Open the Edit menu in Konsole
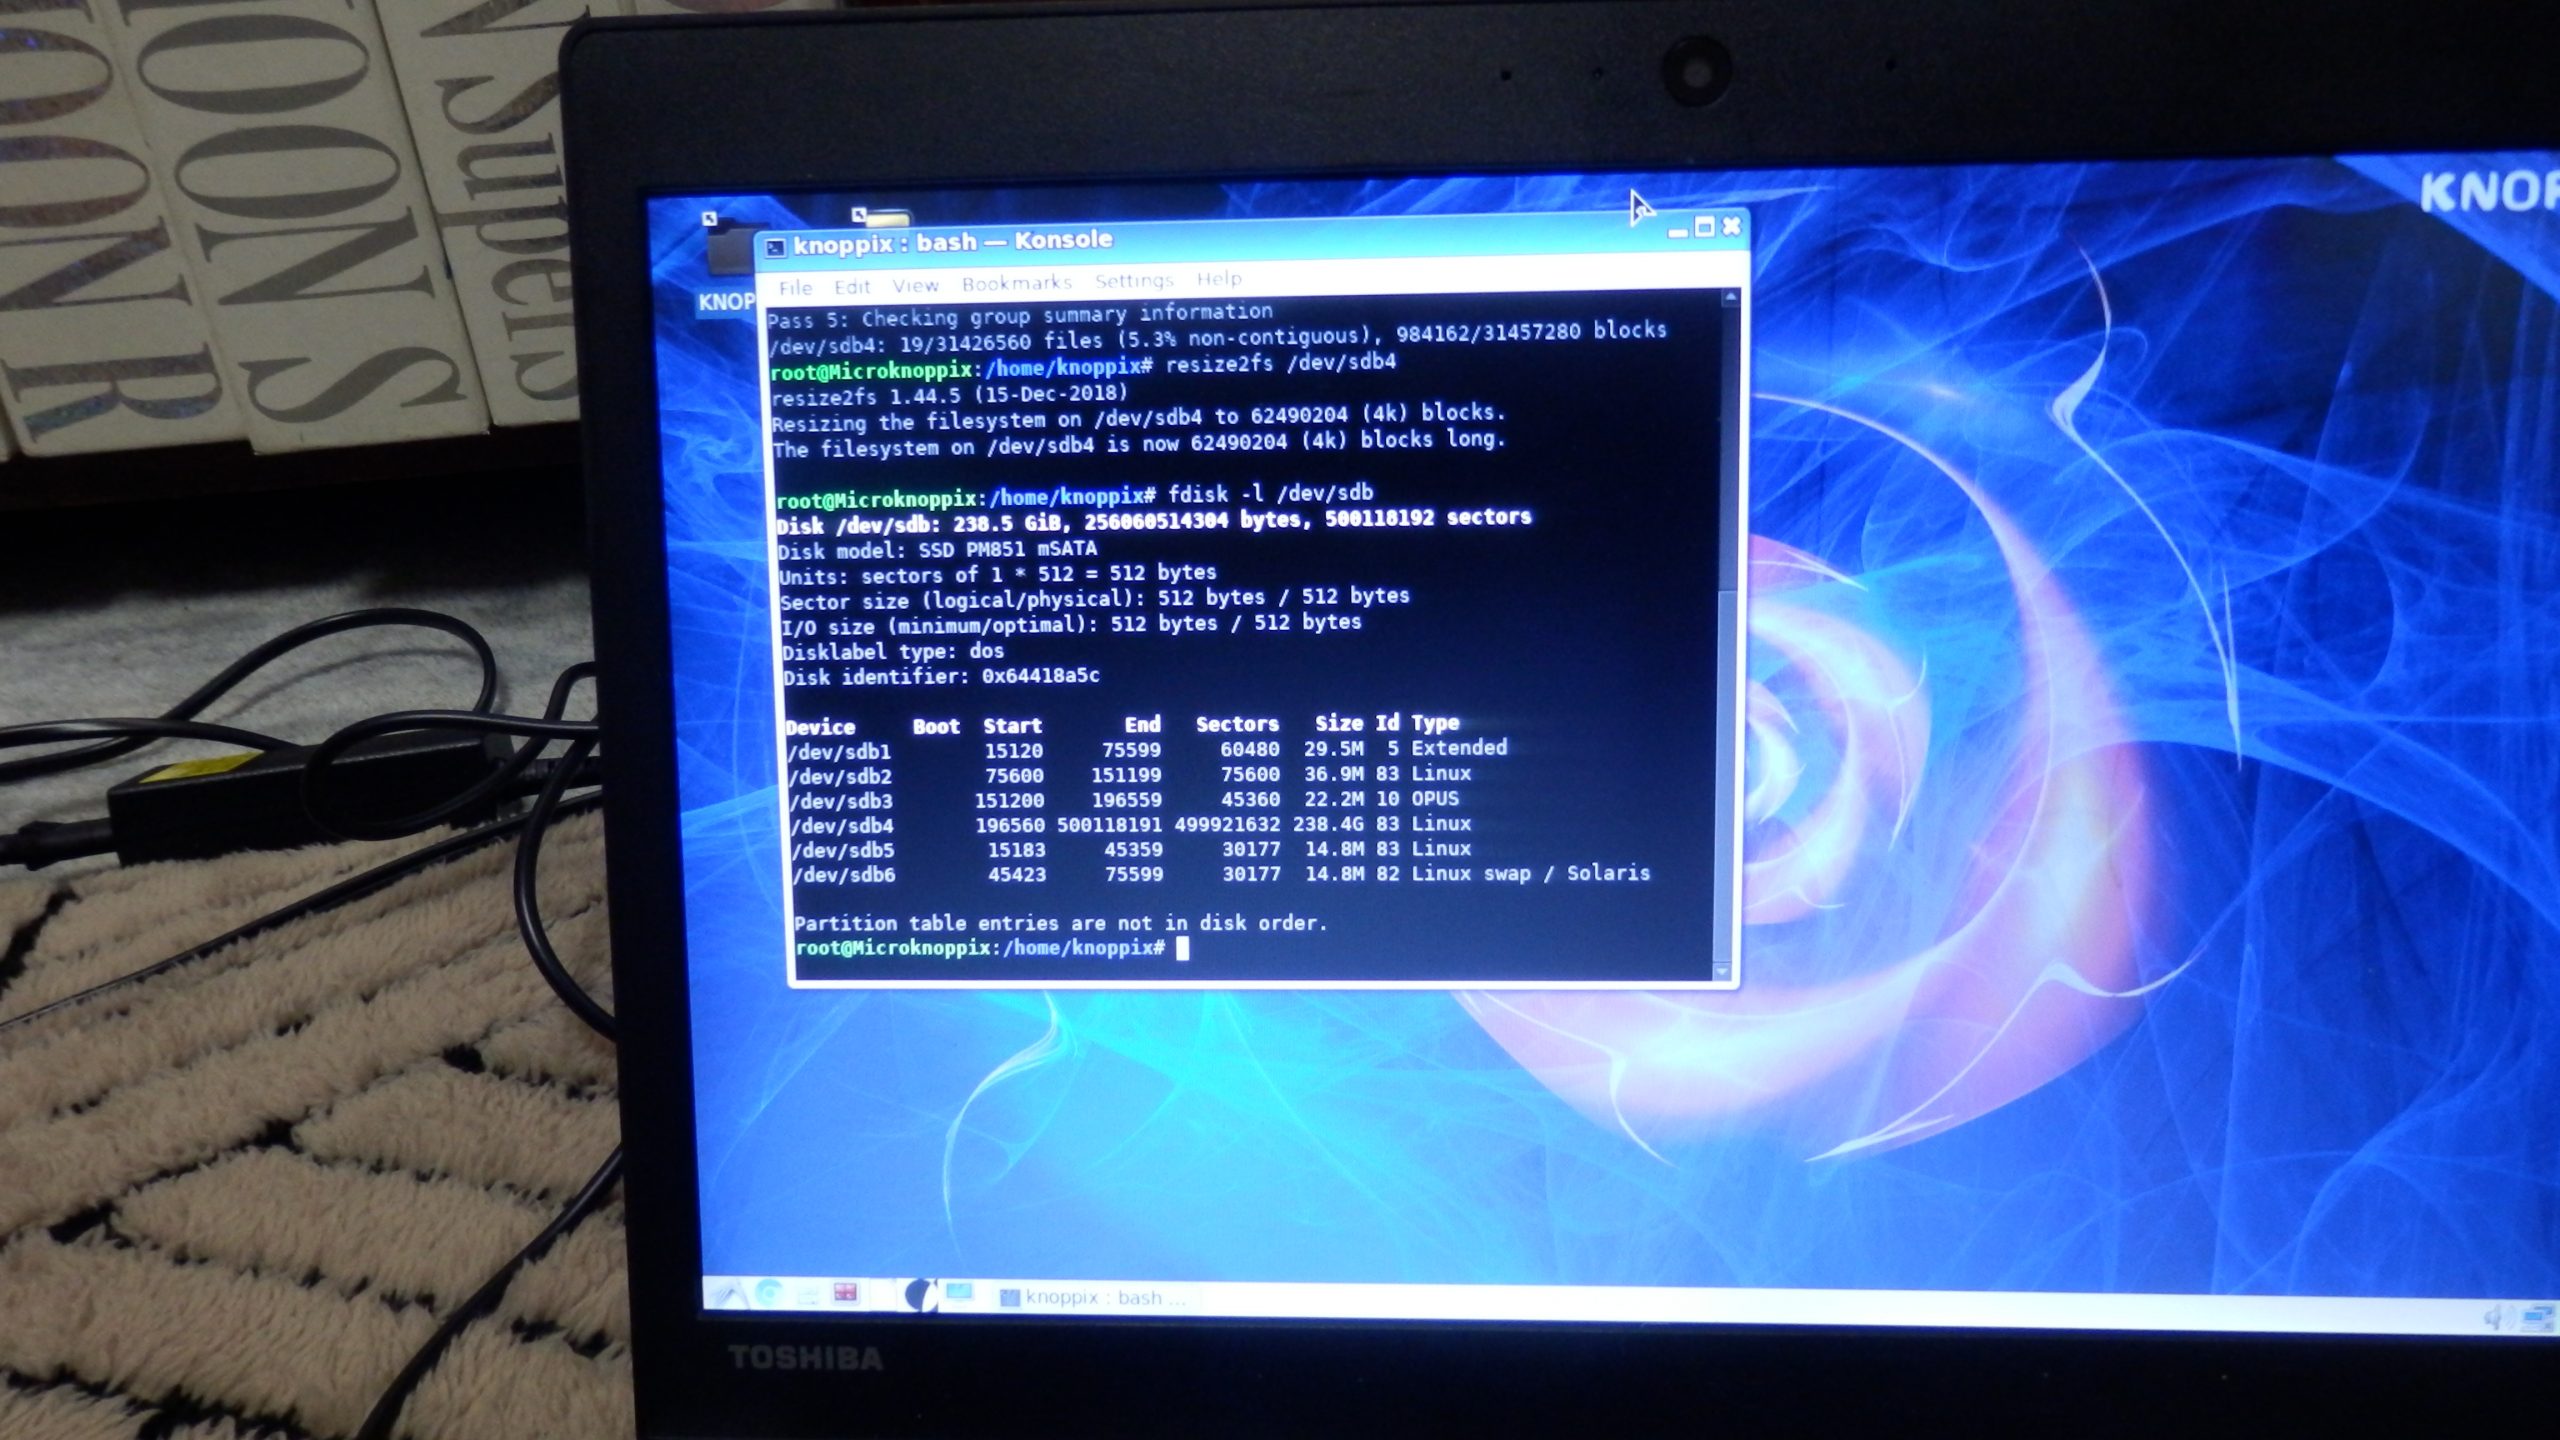This screenshot has height=1440, width=2560. click(x=852, y=287)
